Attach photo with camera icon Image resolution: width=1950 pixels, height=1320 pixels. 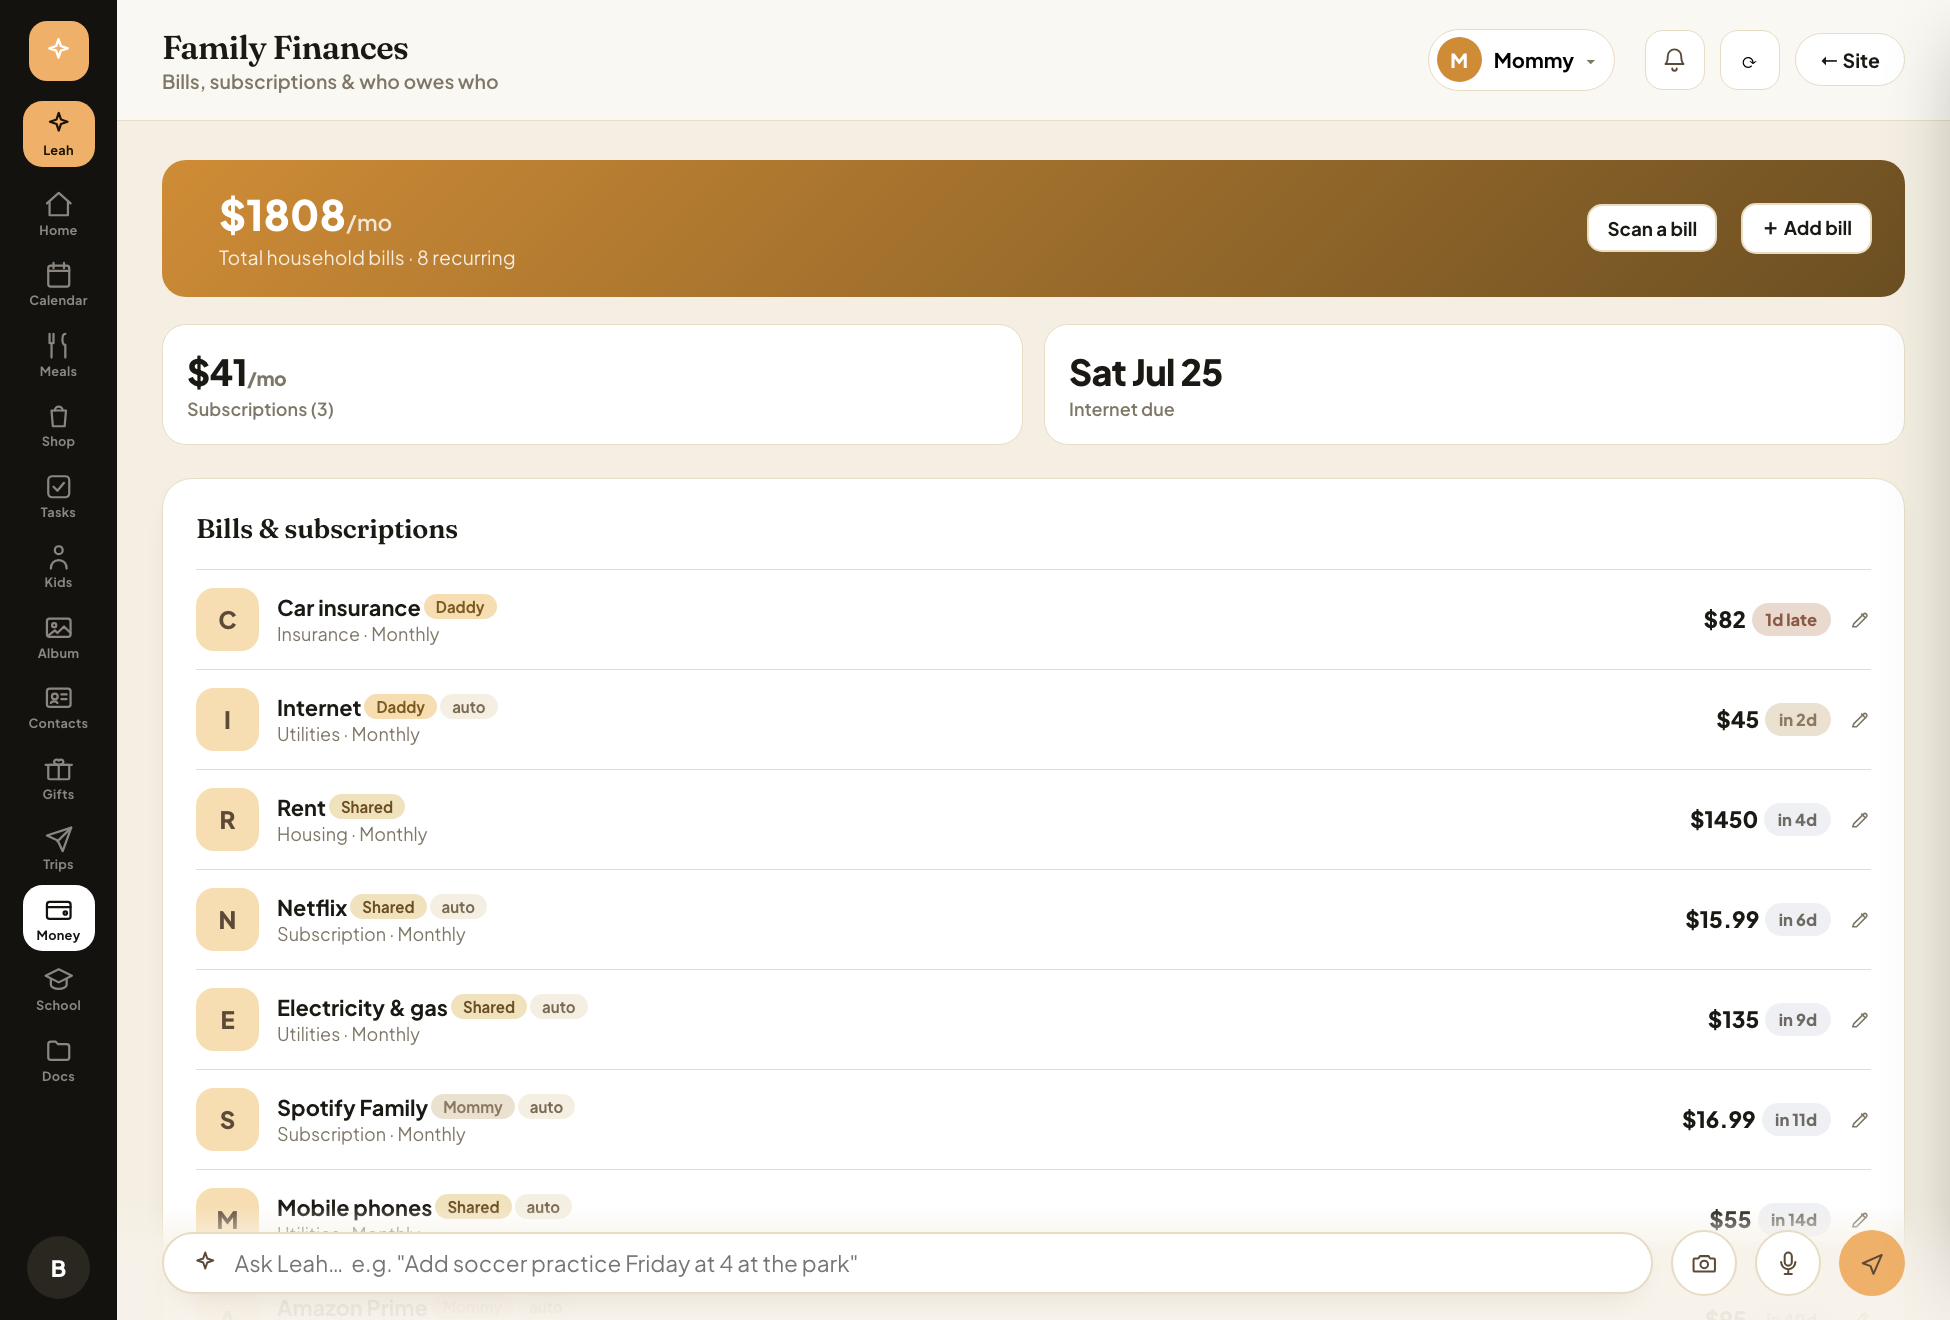1704,1264
